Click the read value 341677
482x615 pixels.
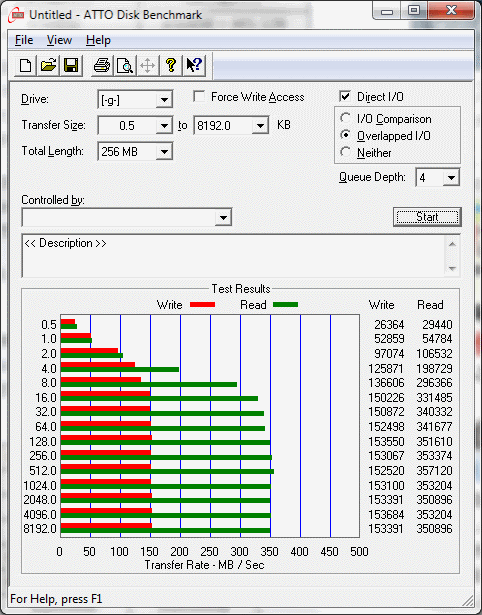pos(434,426)
